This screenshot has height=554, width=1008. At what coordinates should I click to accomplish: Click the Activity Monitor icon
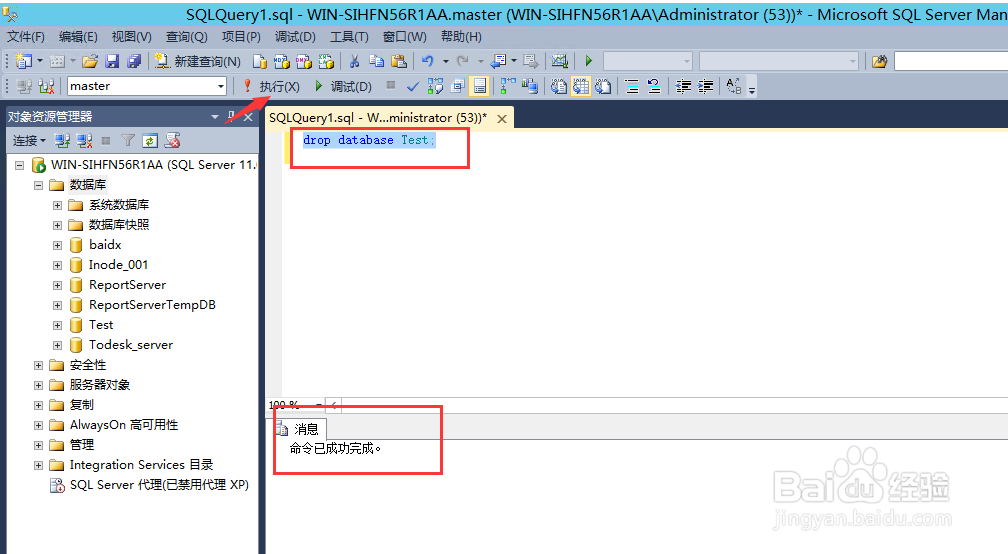click(560, 61)
